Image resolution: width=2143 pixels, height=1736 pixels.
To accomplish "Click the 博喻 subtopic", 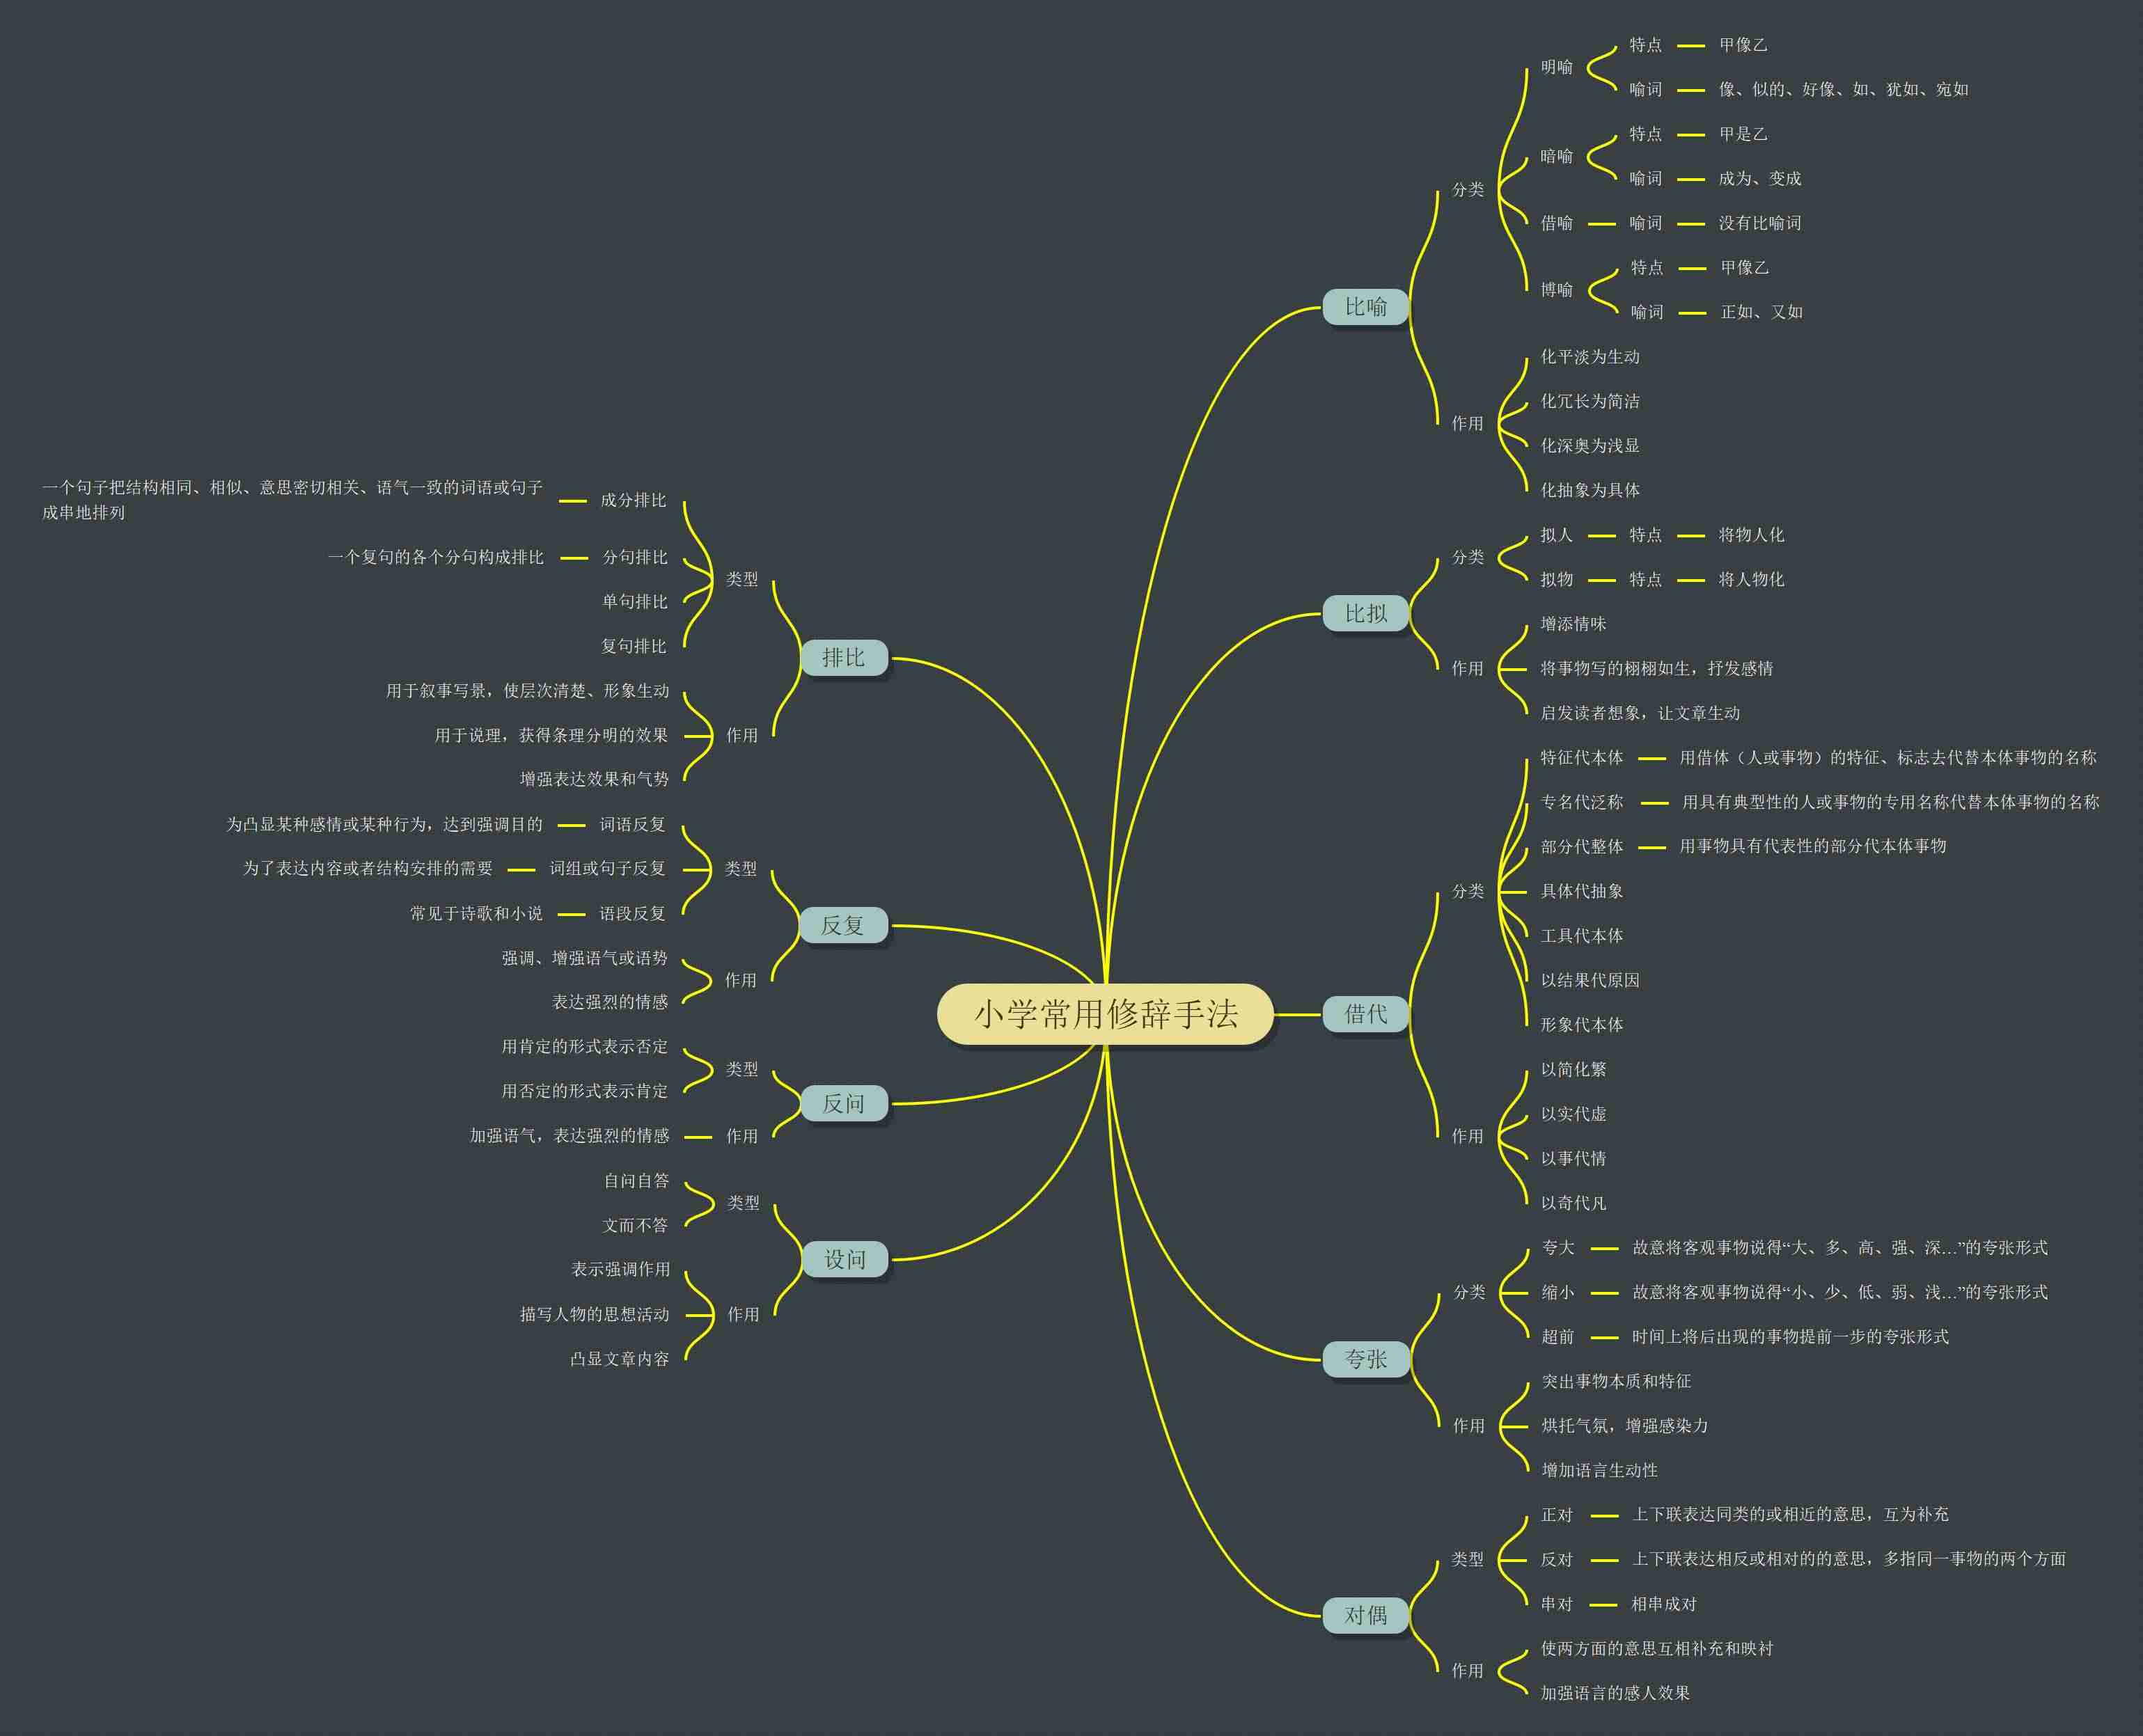I will click(1557, 290).
